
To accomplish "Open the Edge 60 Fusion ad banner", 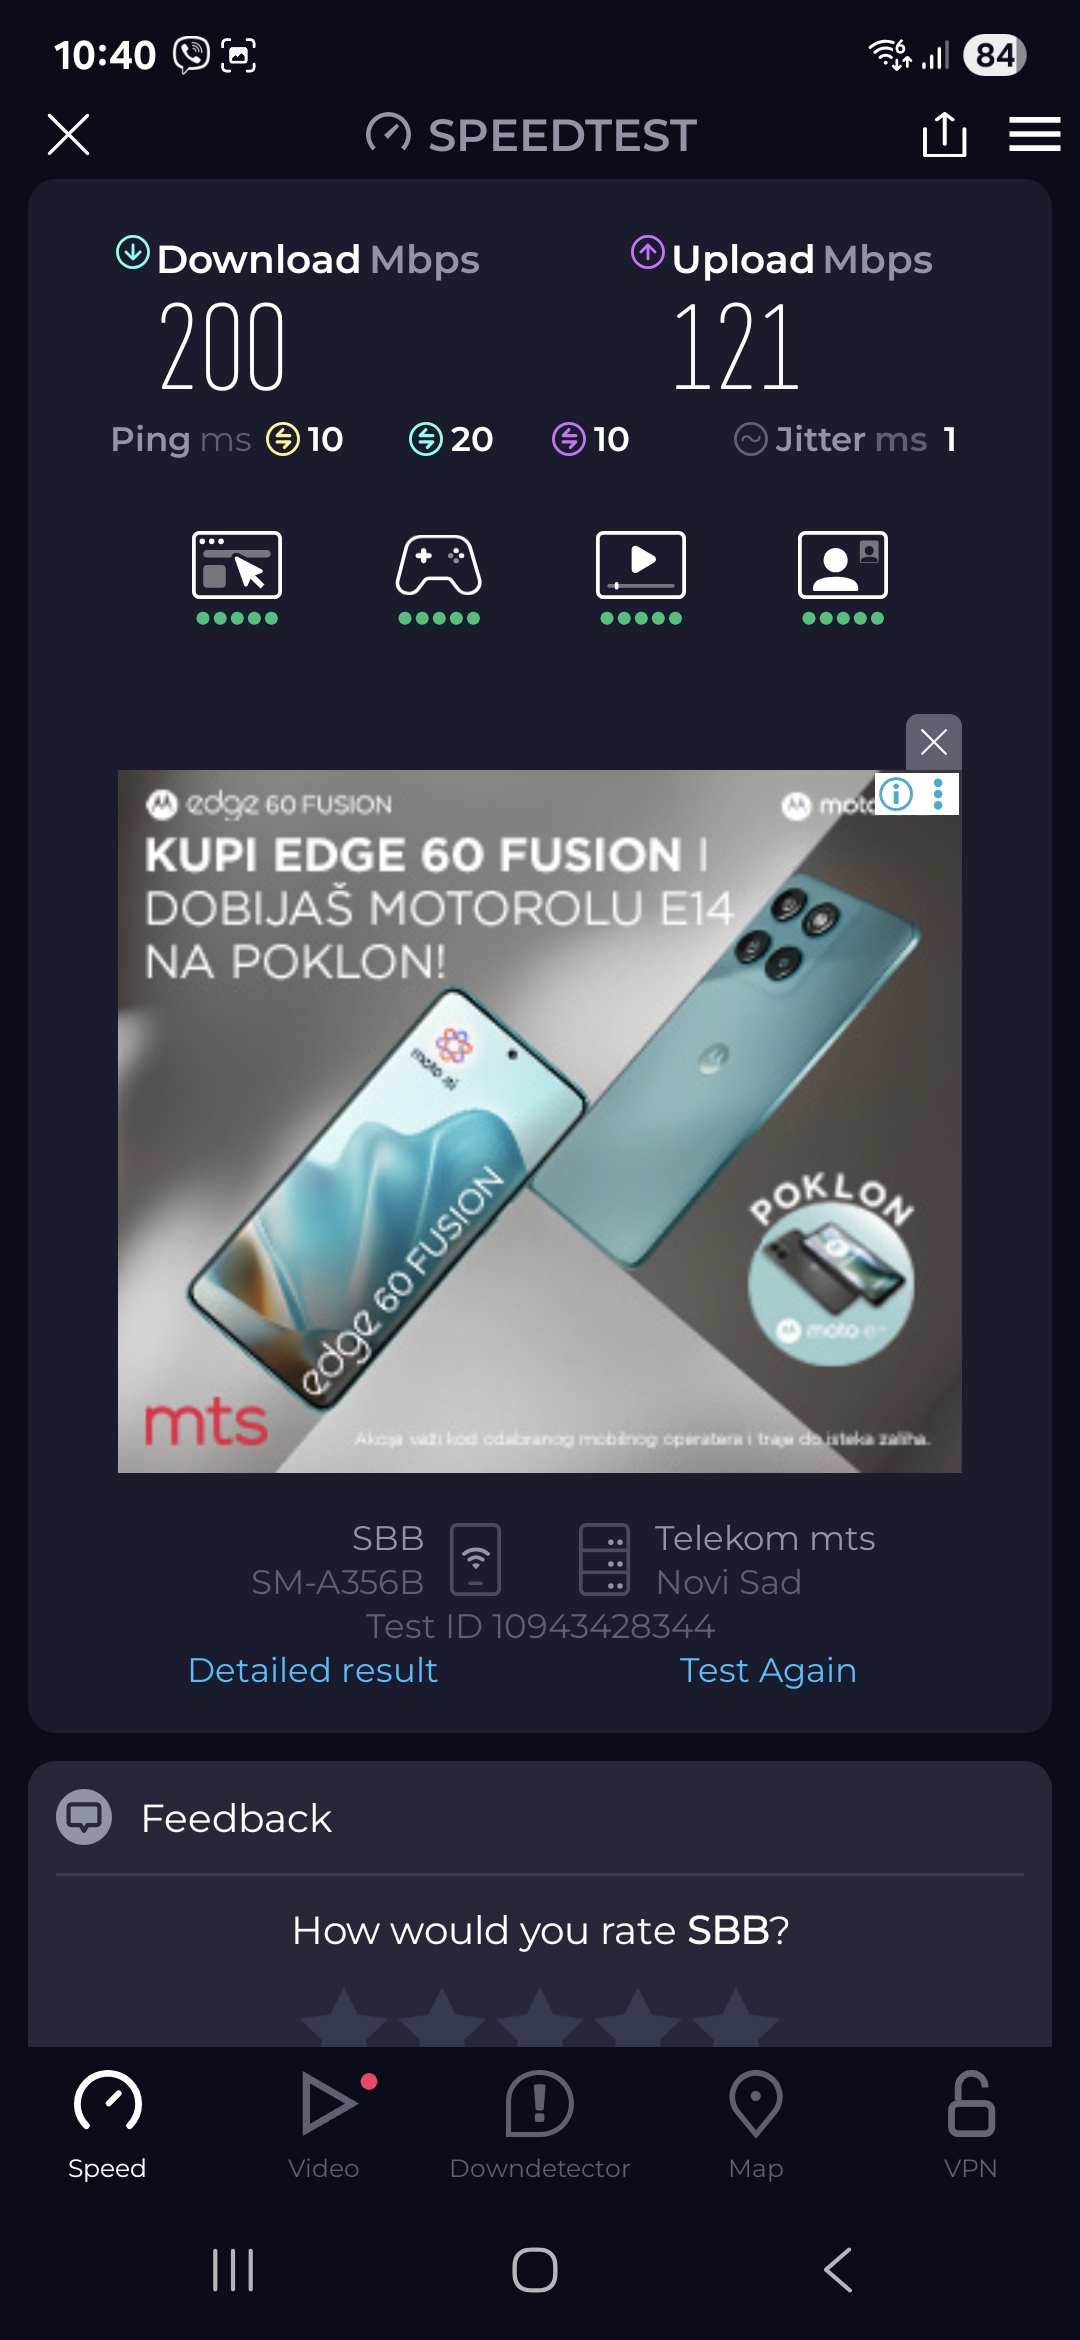I will (540, 1121).
